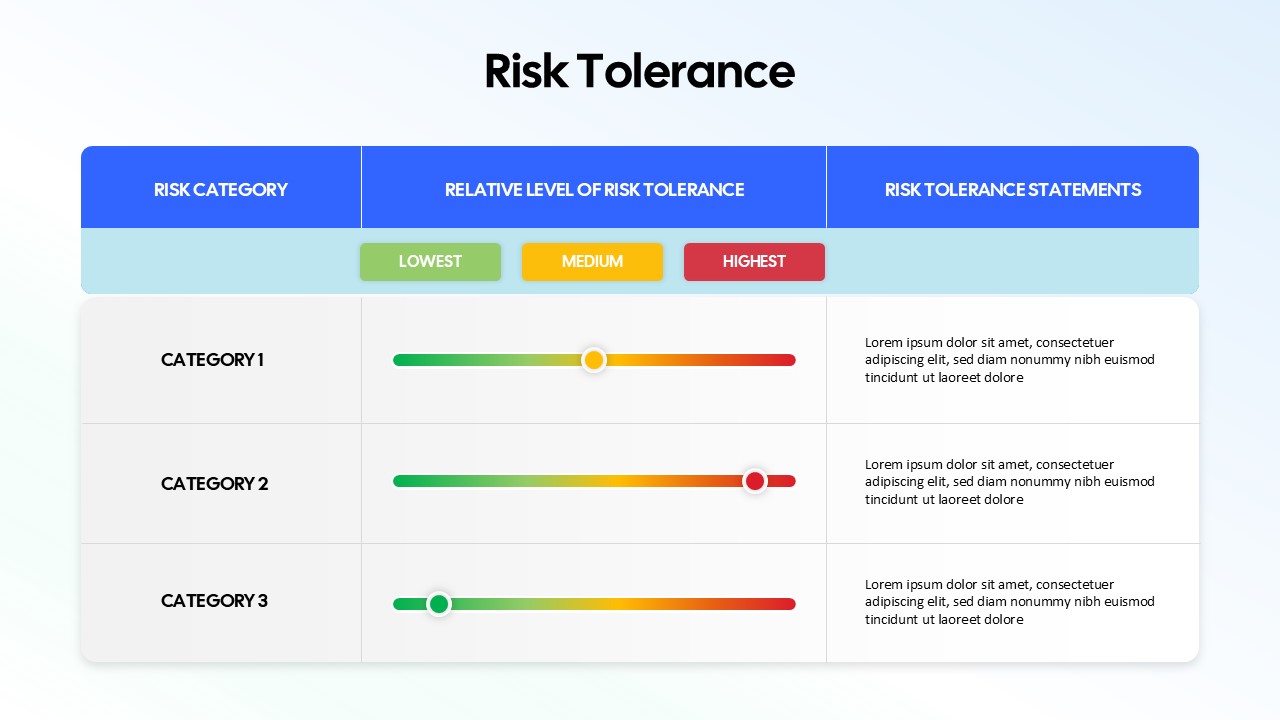Click the Lorem ipsum statement for Category 1
Viewport: 1280px width, 720px height.
pyautogui.click(x=1010, y=360)
